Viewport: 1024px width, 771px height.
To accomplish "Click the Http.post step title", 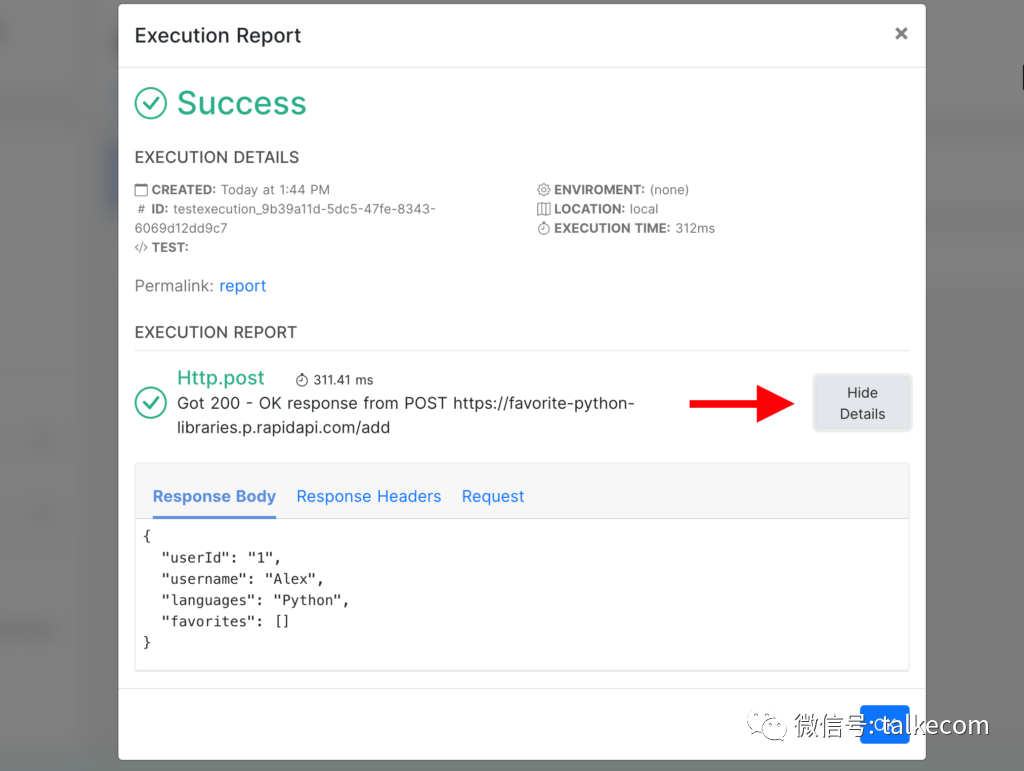I will coord(221,378).
